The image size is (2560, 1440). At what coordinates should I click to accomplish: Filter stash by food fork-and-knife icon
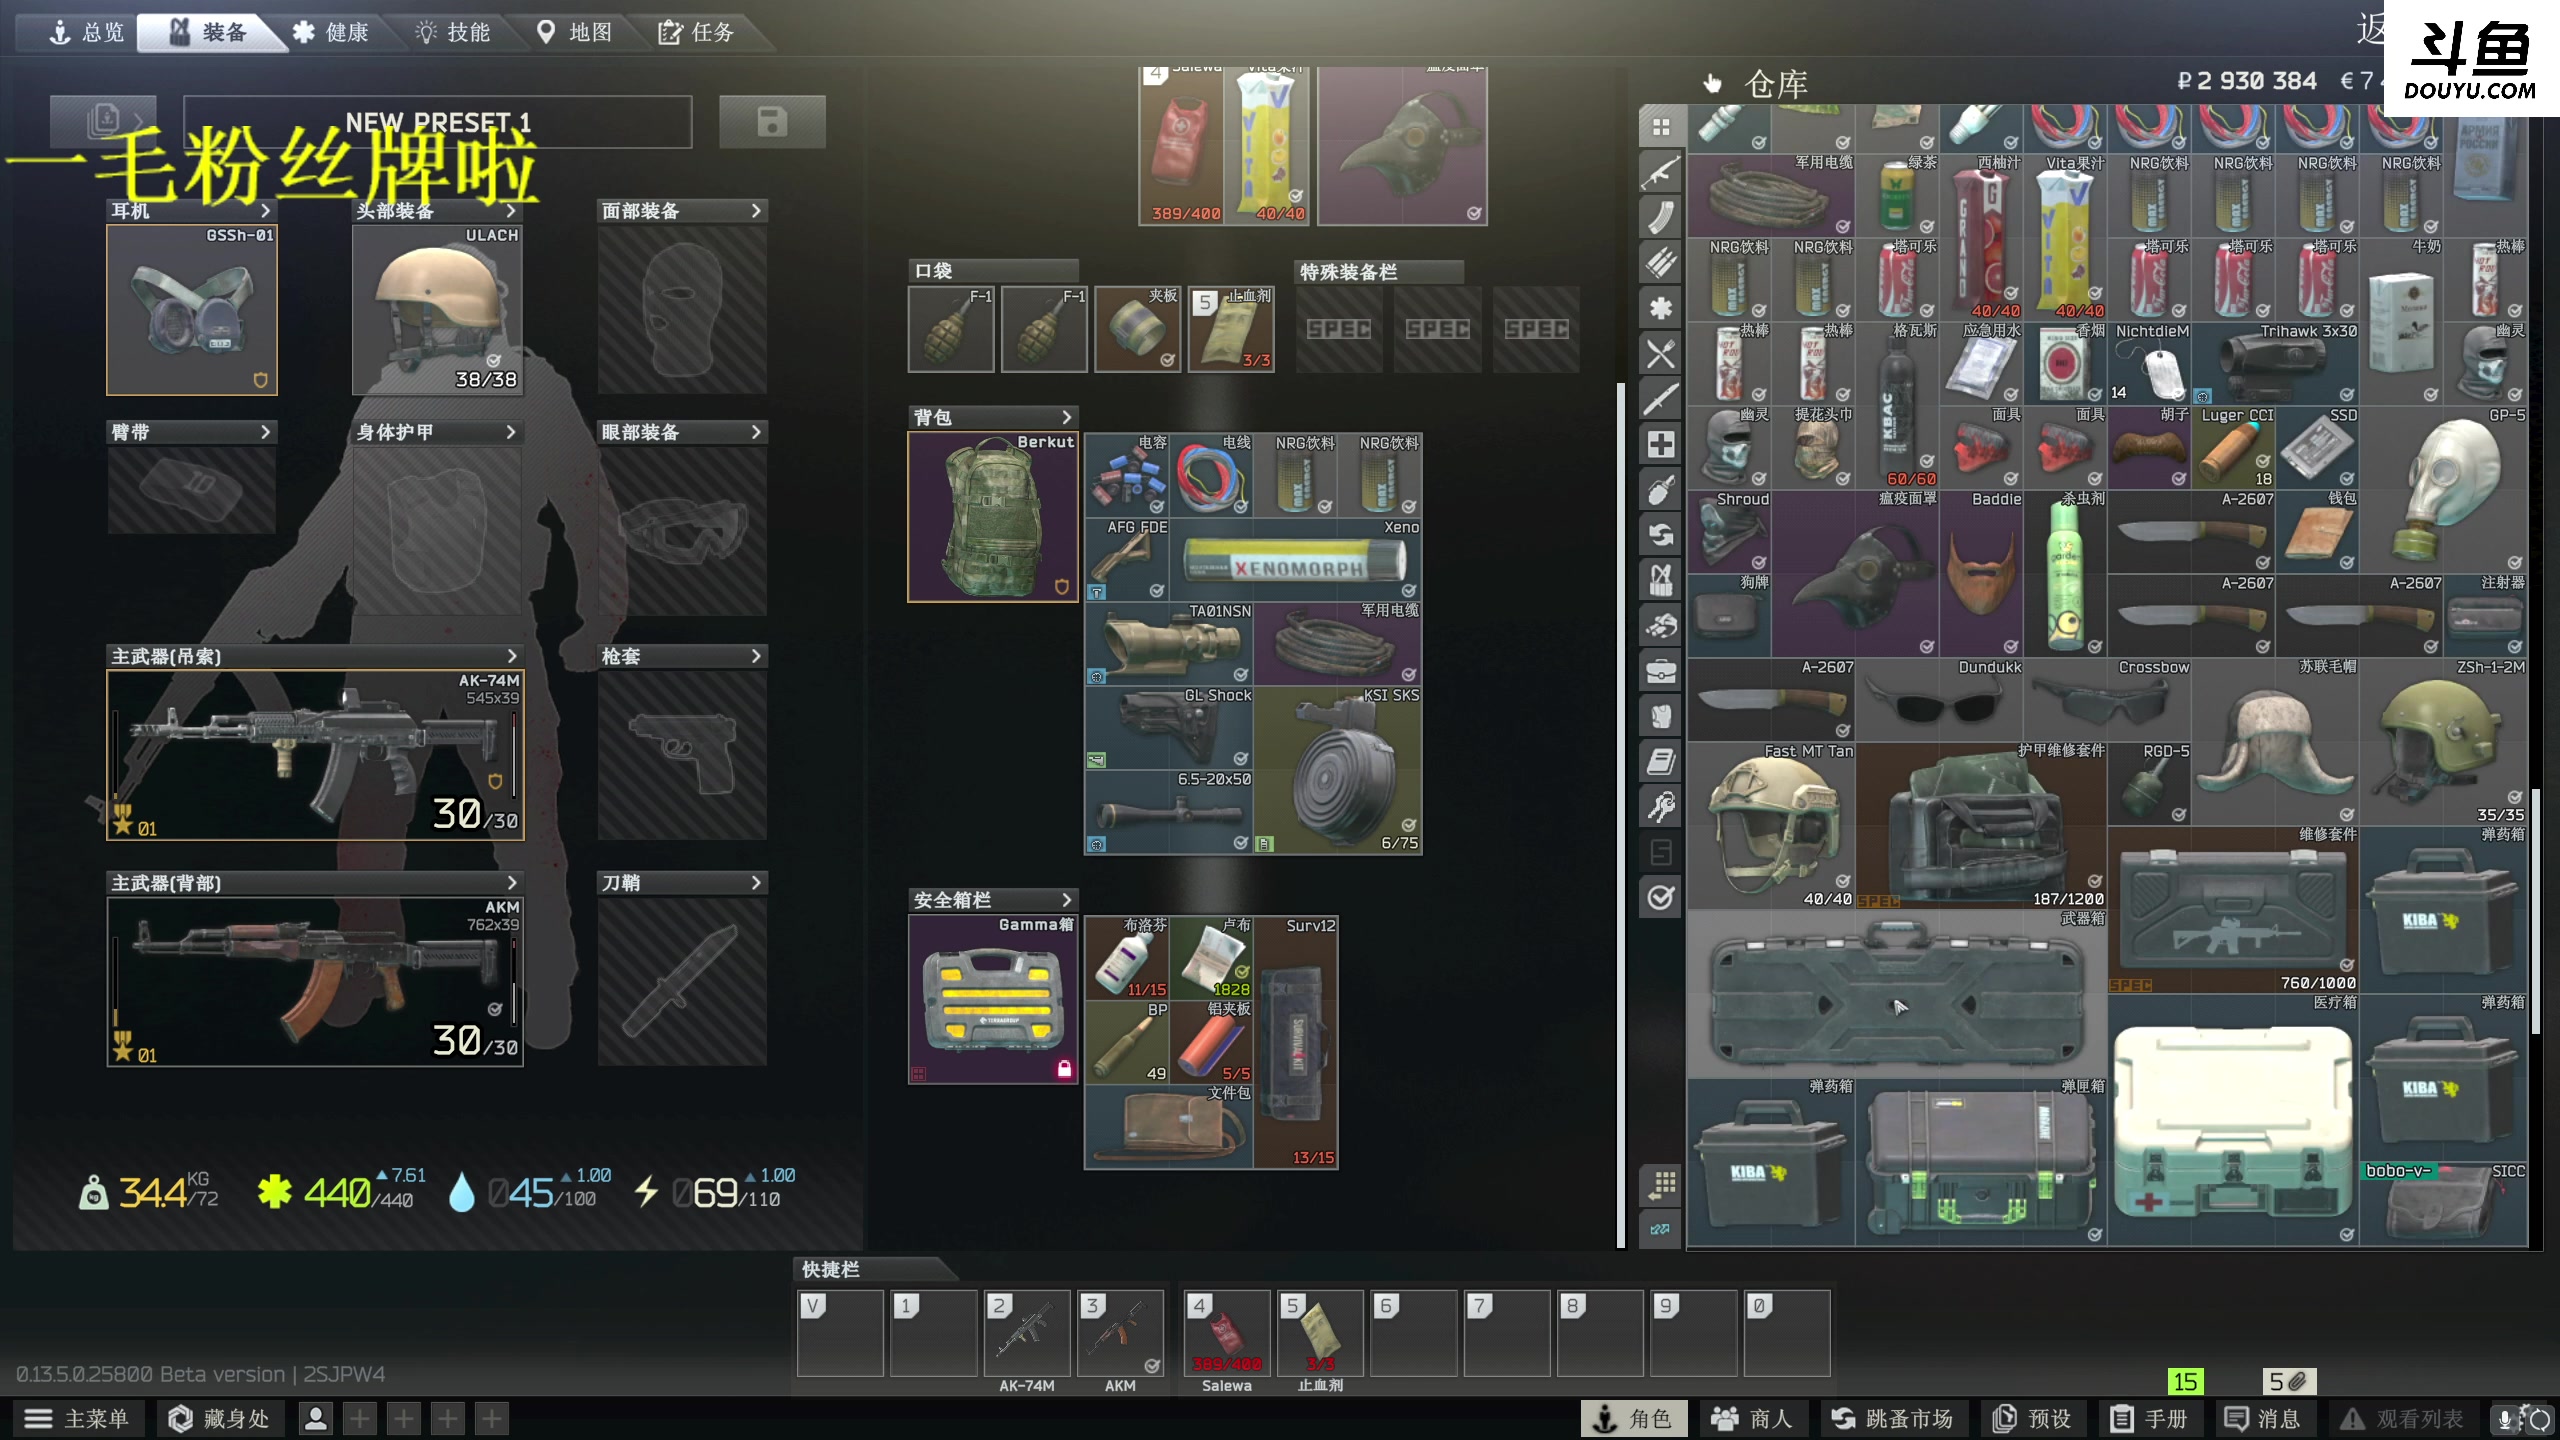pyautogui.click(x=1661, y=354)
